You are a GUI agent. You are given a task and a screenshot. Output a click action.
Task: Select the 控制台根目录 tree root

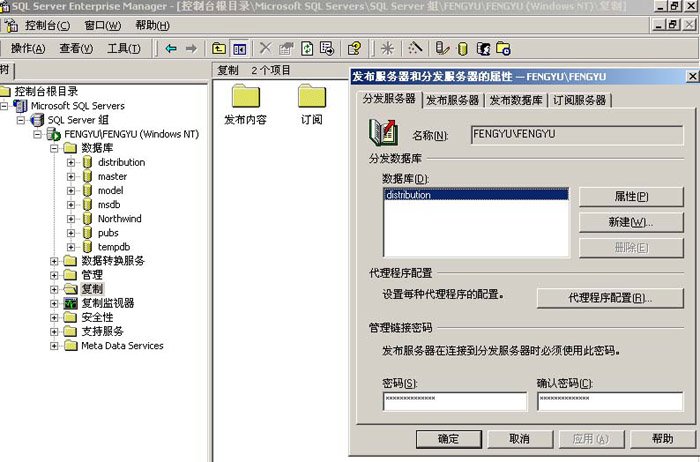coord(46,92)
